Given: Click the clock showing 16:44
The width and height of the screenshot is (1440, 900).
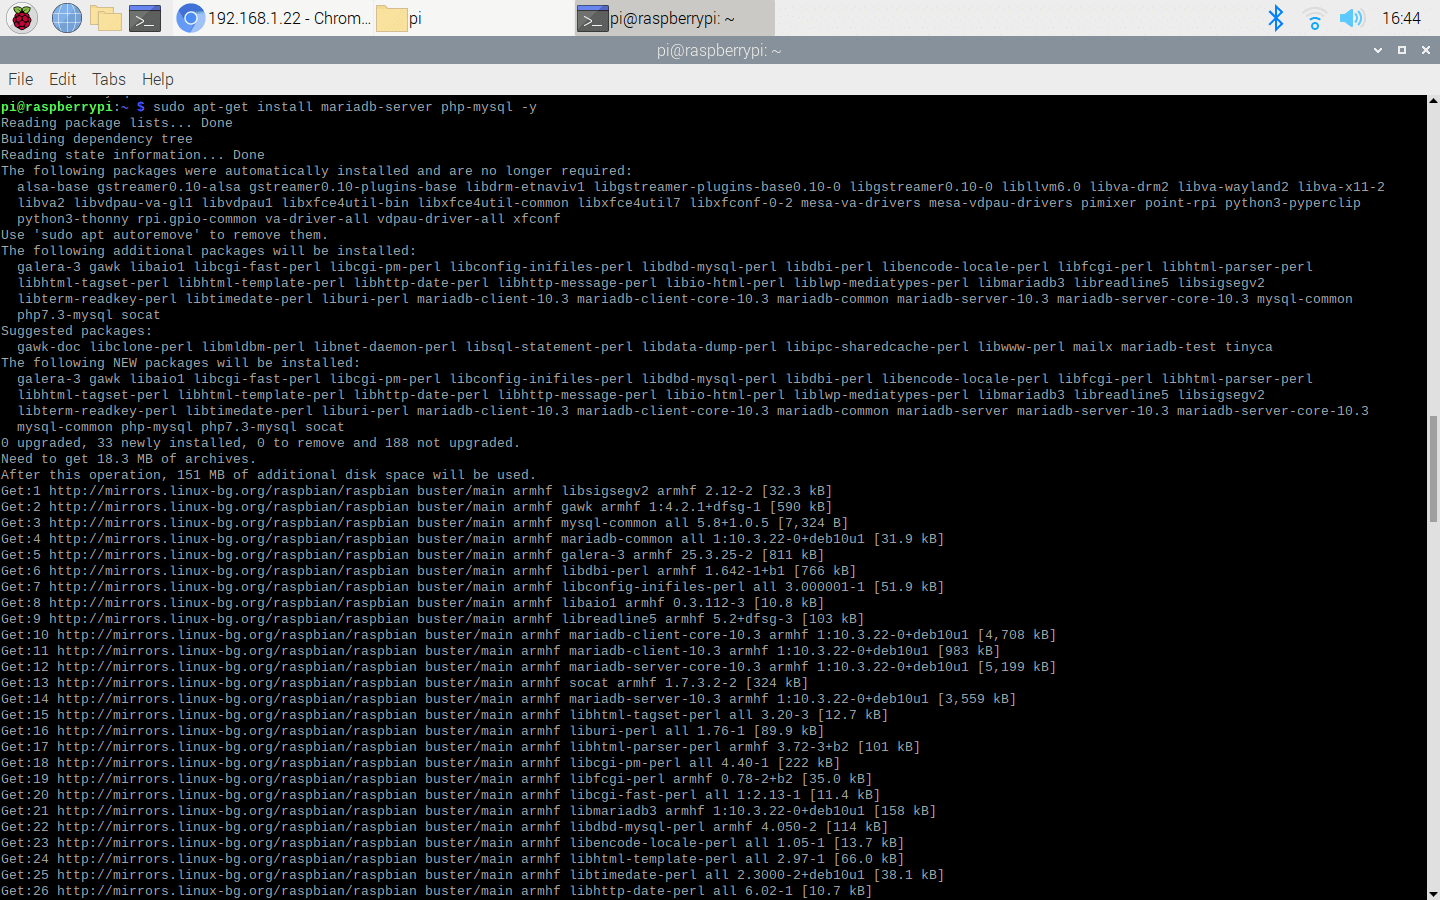Looking at the screenshot, I should (x=1404, y=17).
